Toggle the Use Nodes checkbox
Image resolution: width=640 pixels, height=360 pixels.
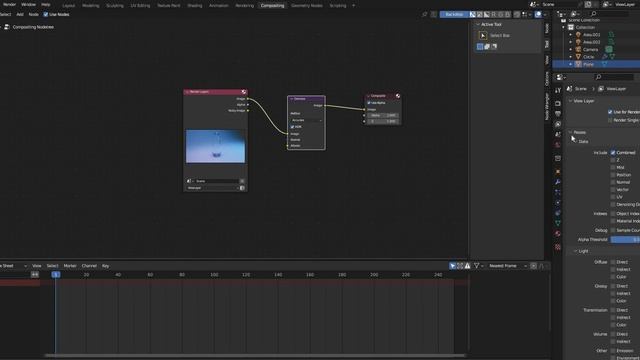coord(46,14)
